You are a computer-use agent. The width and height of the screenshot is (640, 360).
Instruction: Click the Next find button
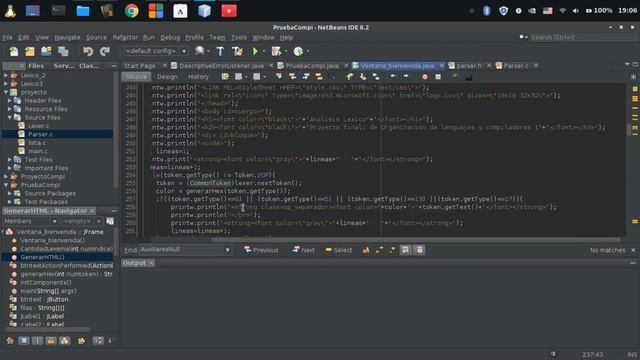point(303,250)
